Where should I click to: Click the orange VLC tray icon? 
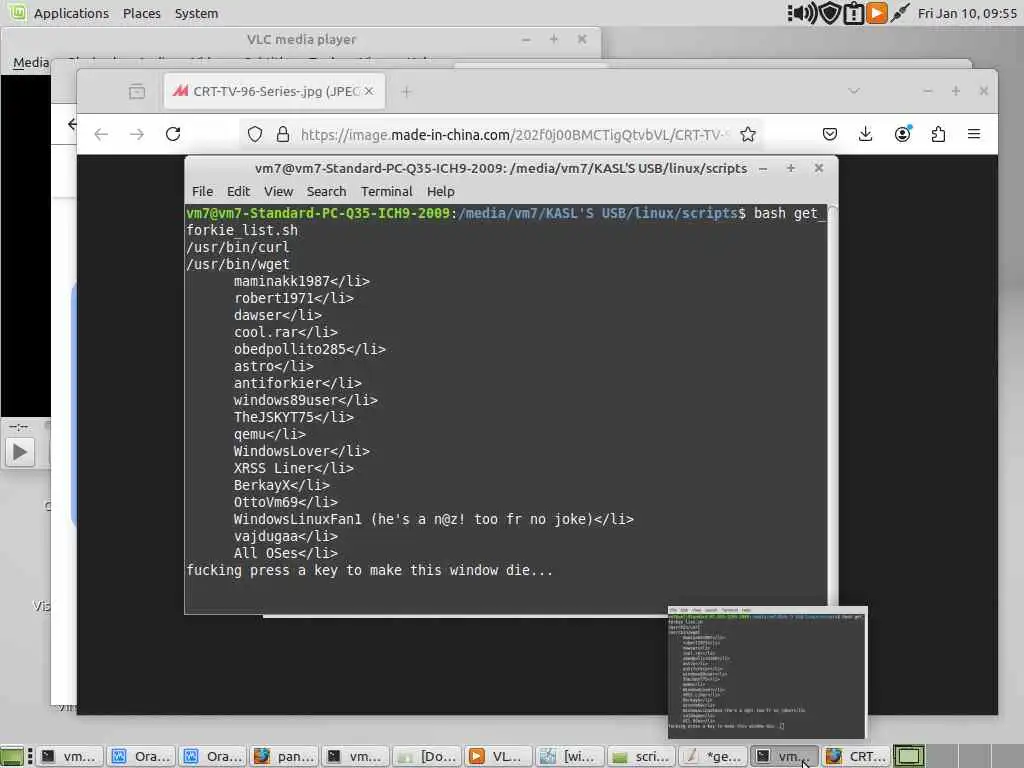coord(876,13)
